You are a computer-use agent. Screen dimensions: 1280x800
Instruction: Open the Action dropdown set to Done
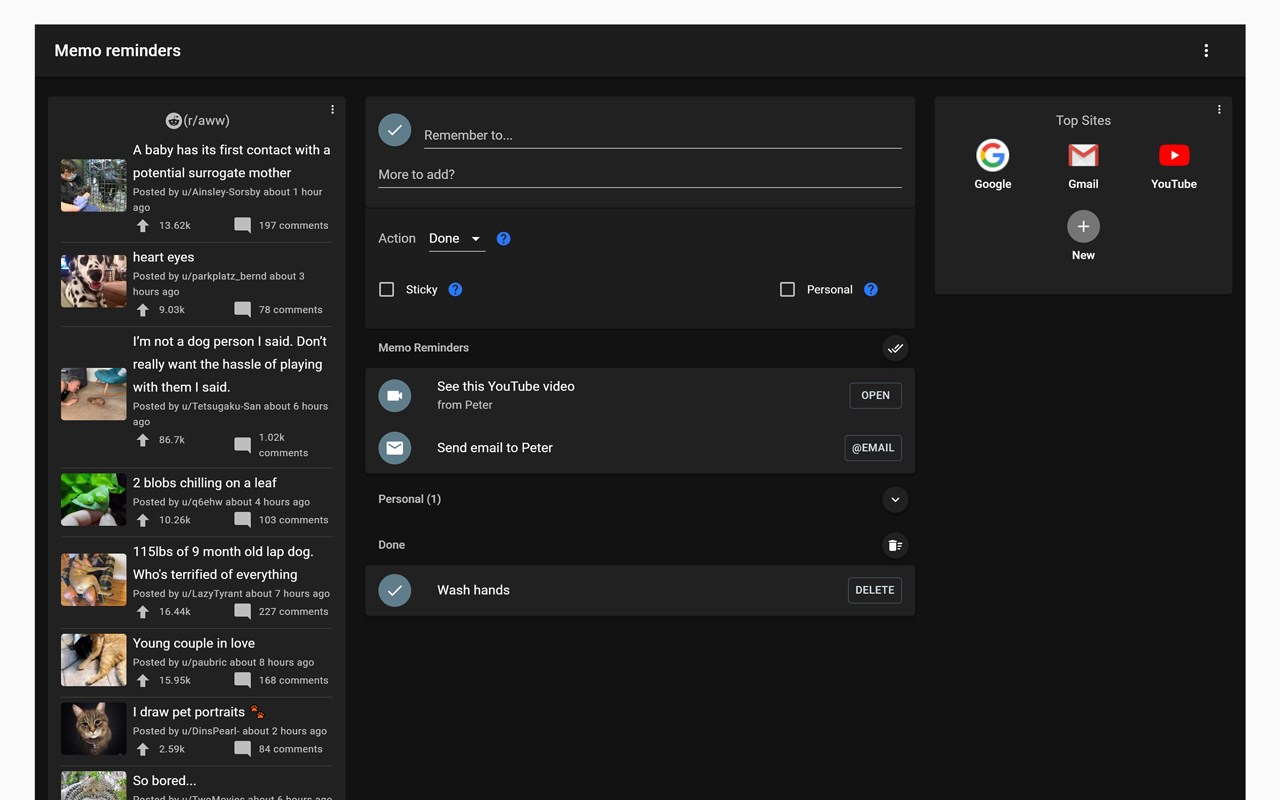[456, 239]
